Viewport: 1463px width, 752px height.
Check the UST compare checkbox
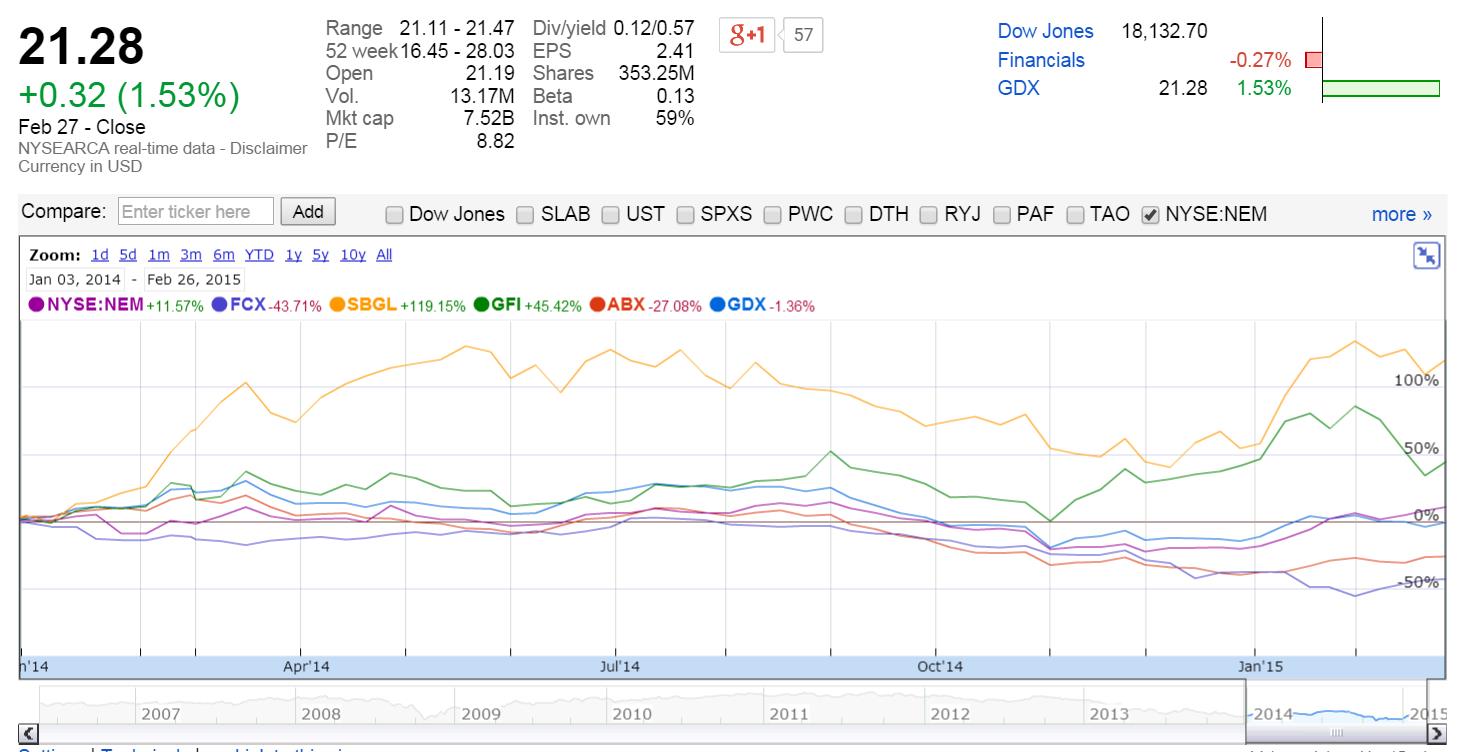(611, 214)
